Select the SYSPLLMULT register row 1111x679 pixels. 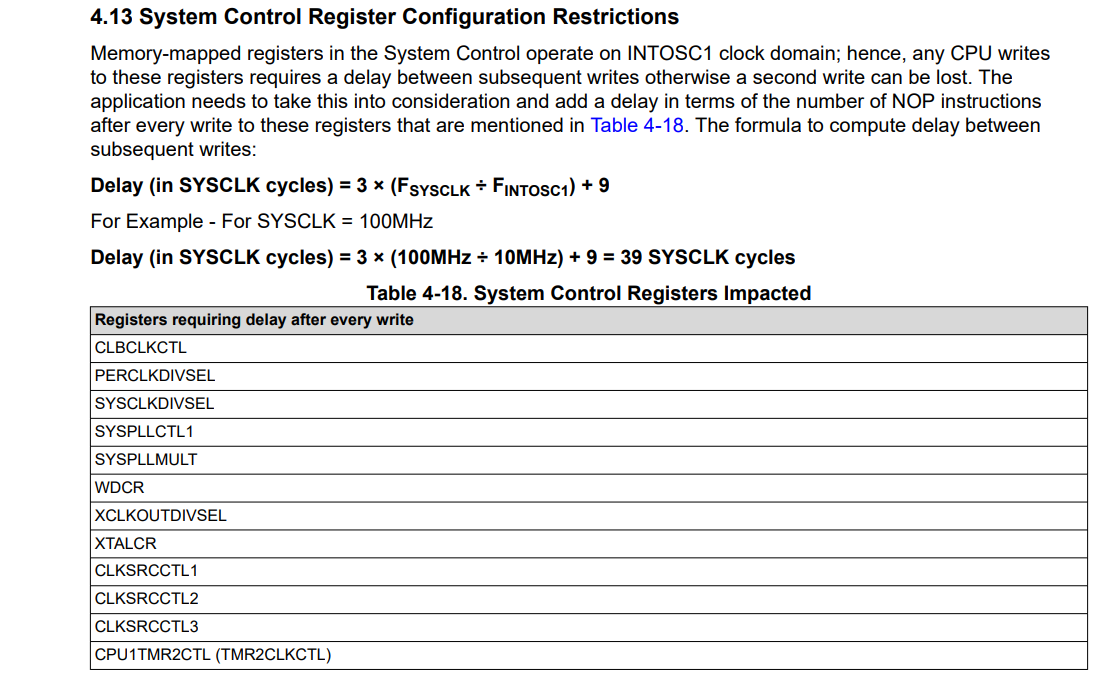147,460
